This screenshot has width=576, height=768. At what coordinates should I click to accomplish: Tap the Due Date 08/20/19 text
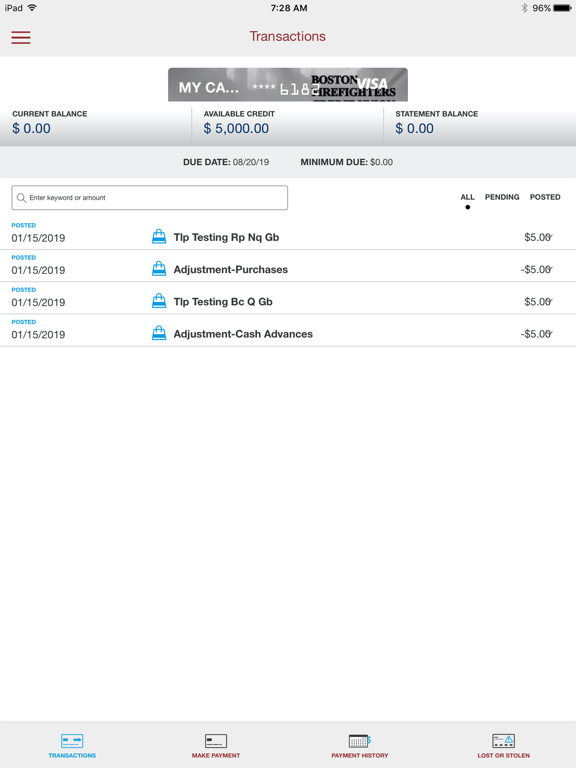point(226,162)
